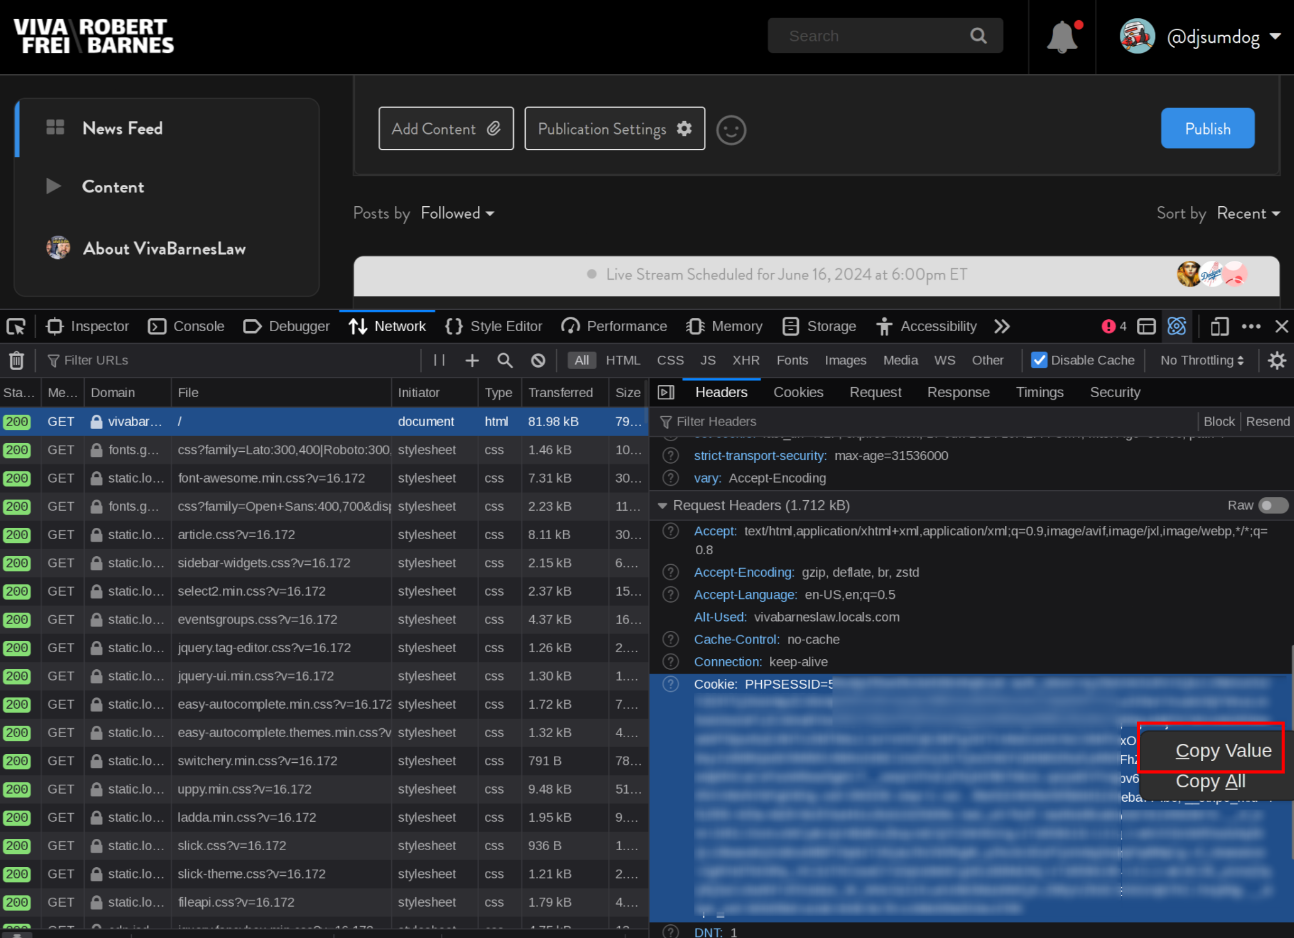Open the Response tab
Image resolution: width=1294 pixels, height=938 pixels.
[x=958, y=392]
